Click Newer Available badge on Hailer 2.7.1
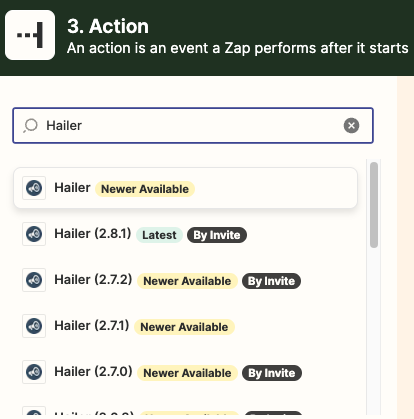 click(184, 327)
